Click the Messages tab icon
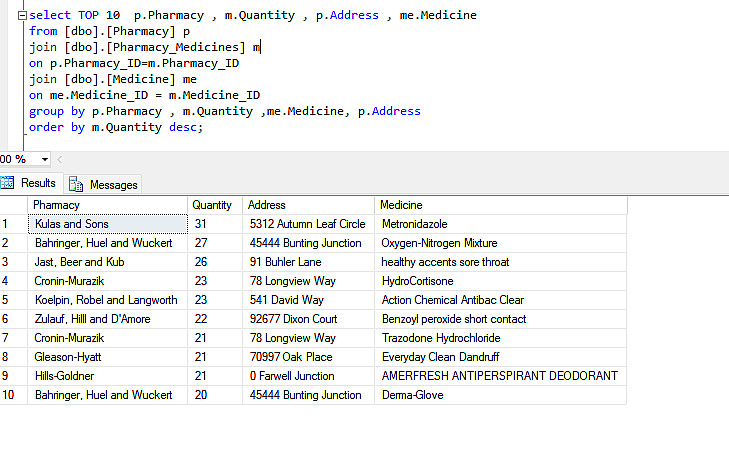729x469 pixels. pyautogui.click(x=76, y=185)
